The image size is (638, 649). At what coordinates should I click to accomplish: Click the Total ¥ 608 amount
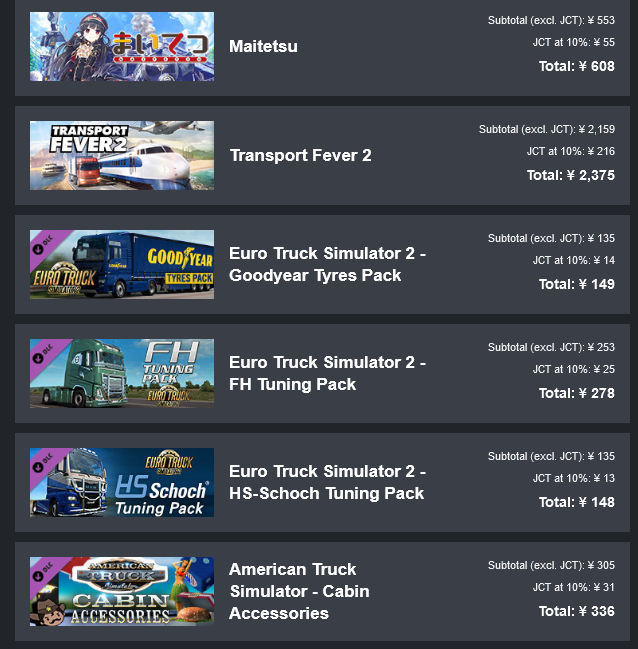(x=576, y=66)
